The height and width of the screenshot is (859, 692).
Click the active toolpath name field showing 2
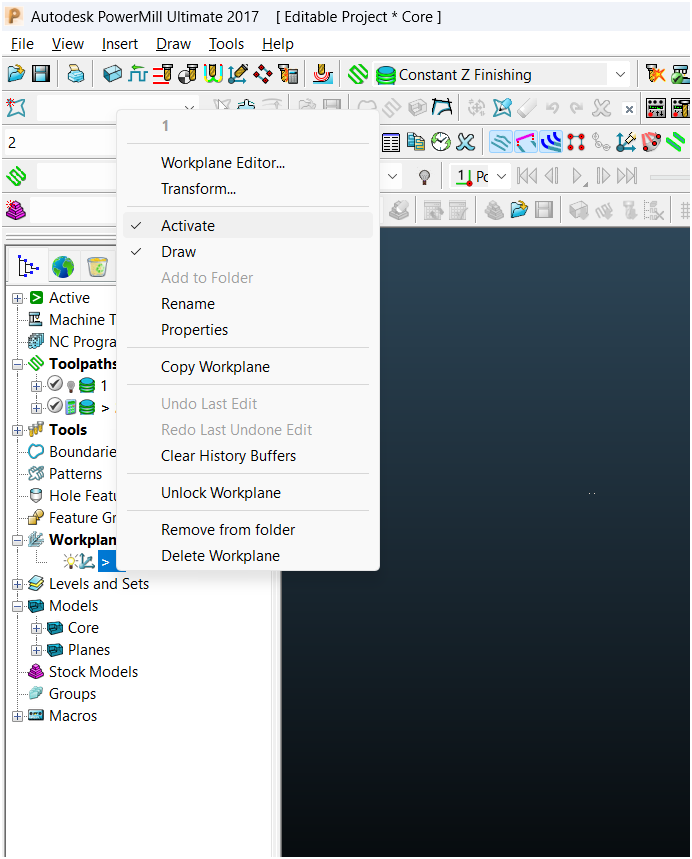(60, 143)
